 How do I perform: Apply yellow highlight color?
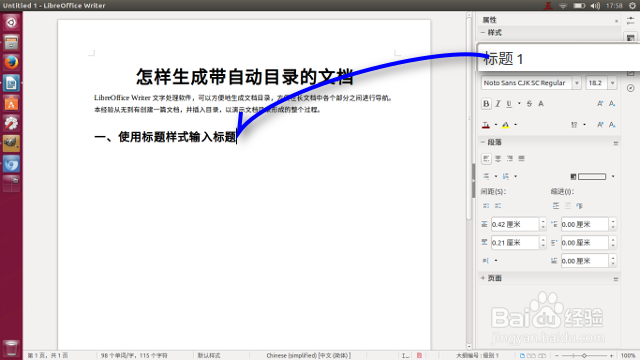click(505, 125)
